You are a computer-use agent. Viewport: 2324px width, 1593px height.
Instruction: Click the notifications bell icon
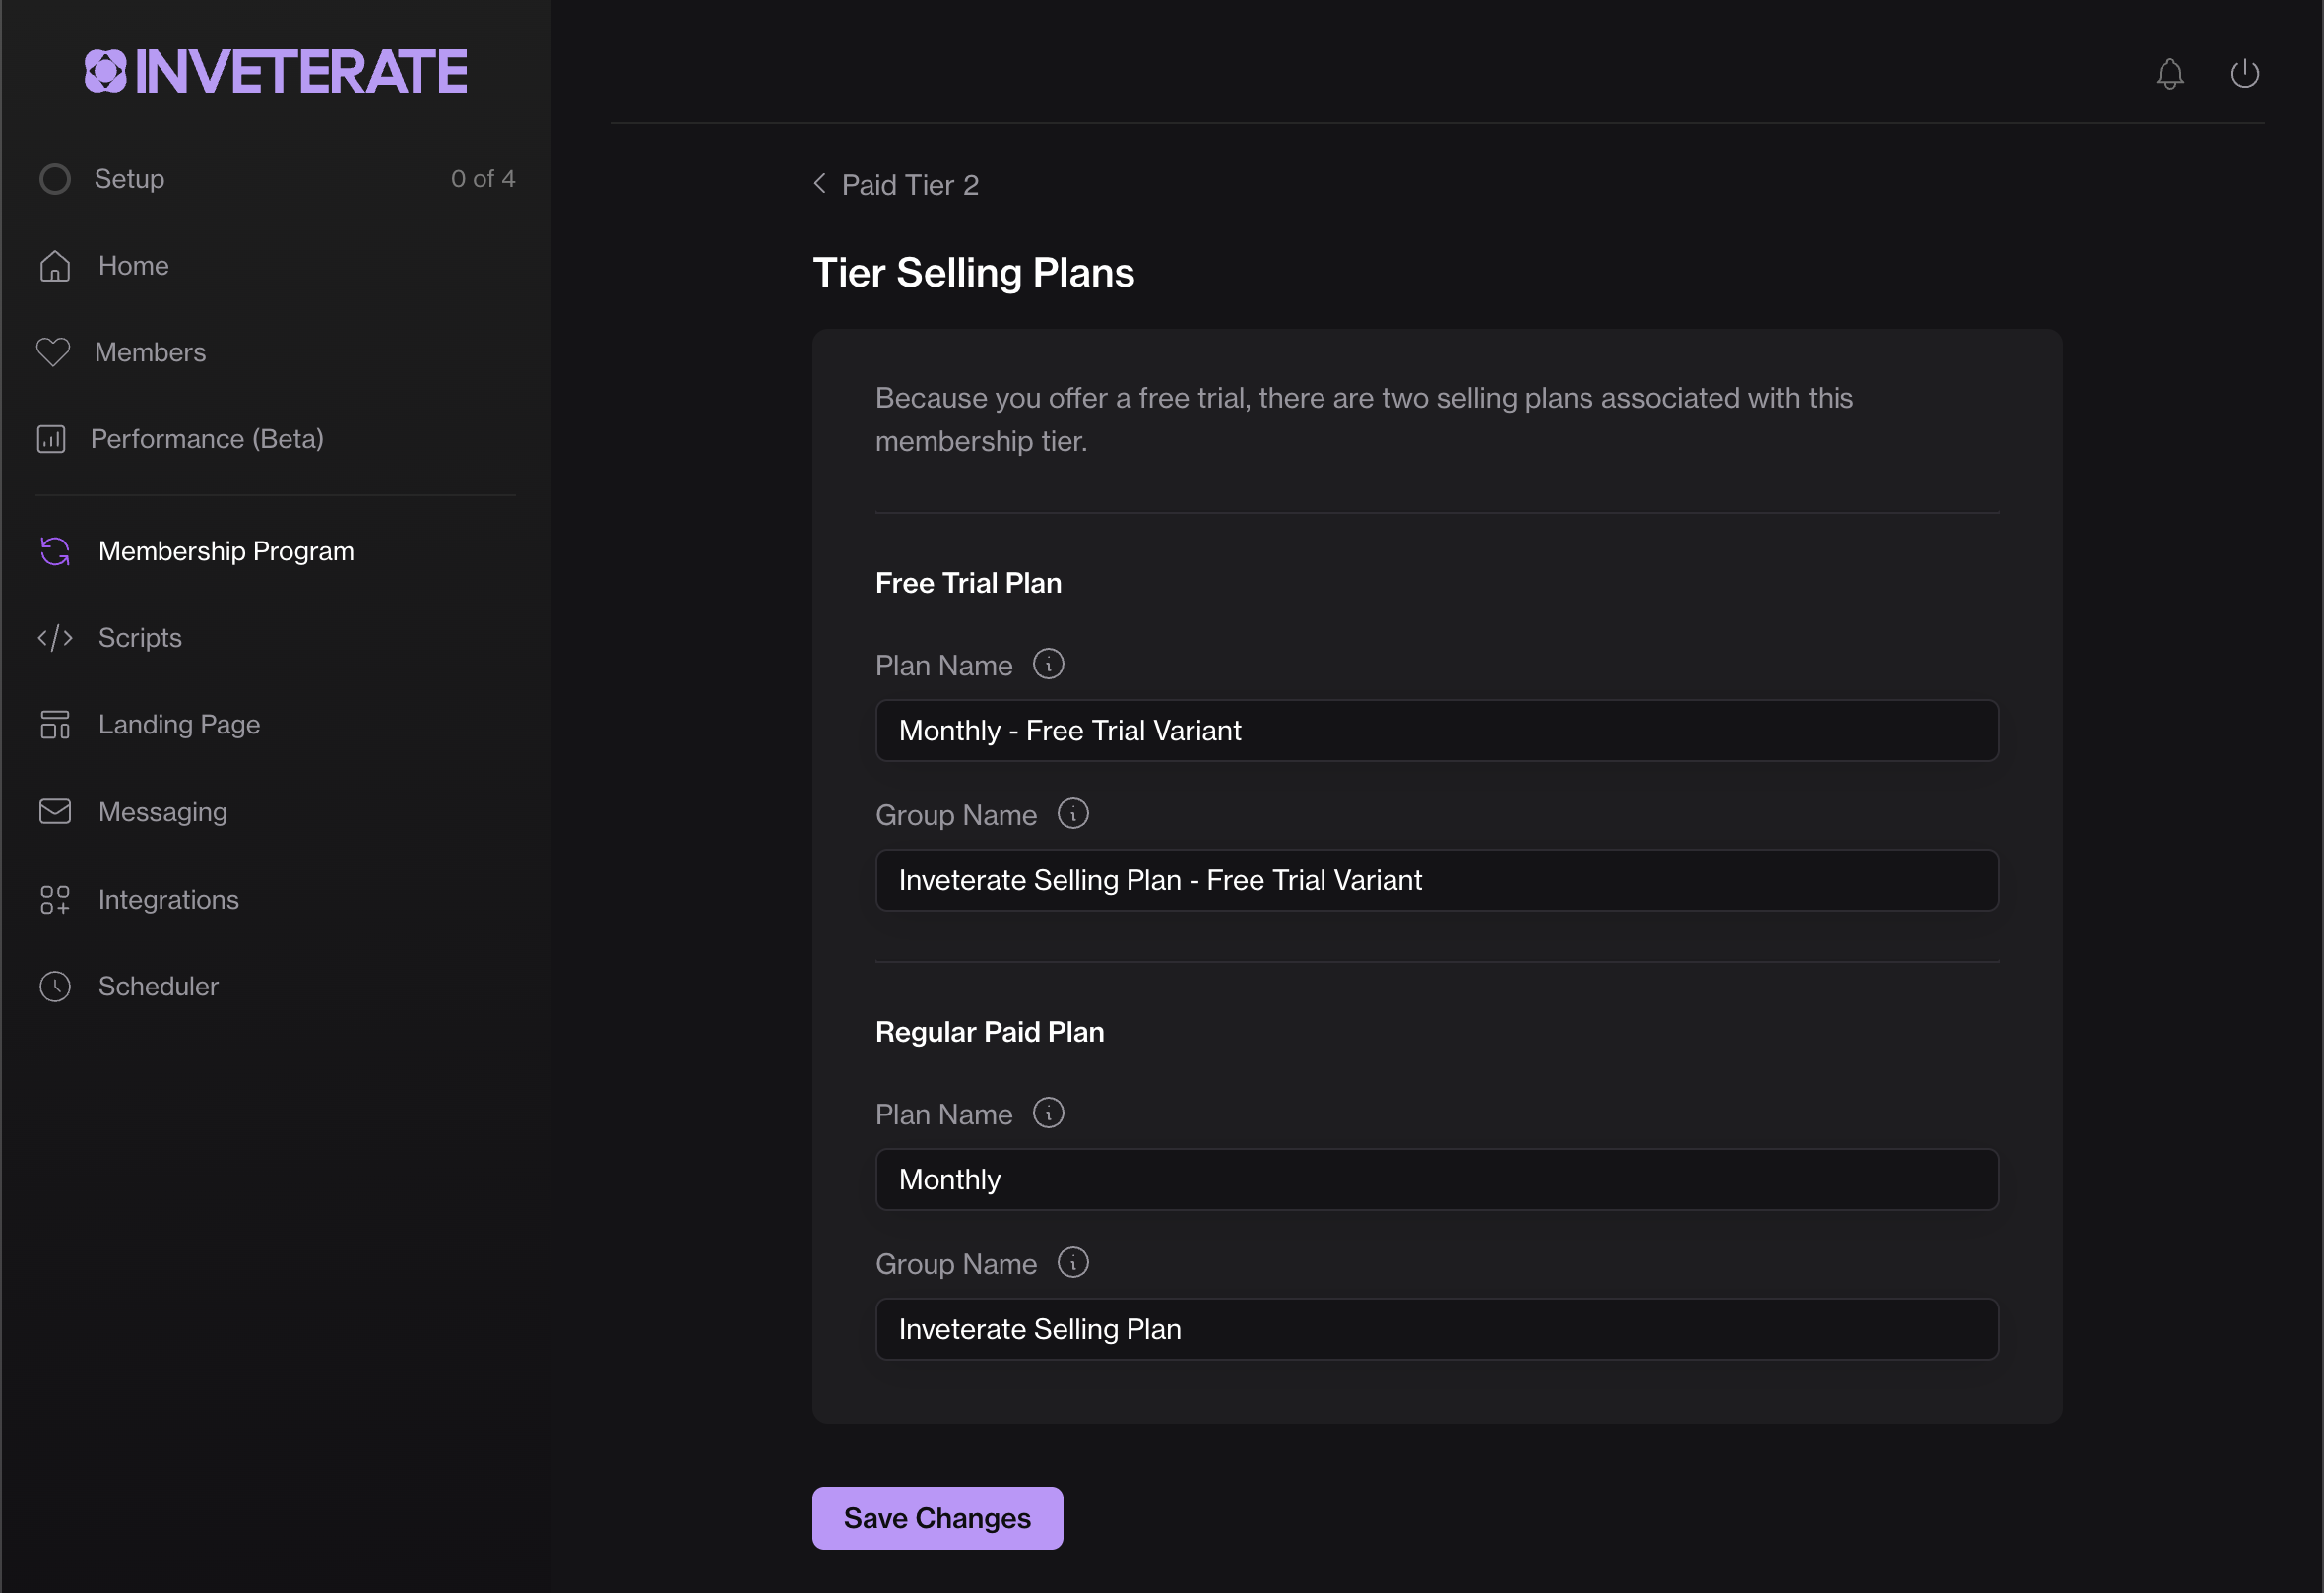click(x=2169, y=73)
